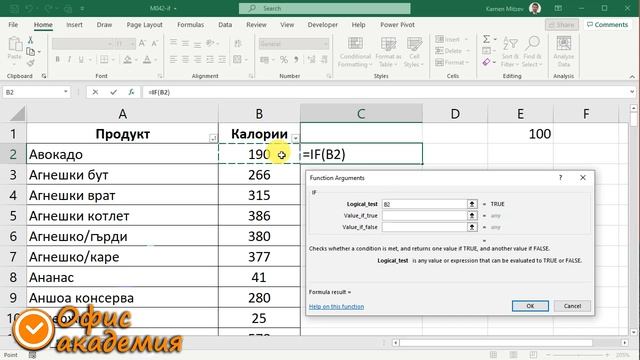Click the Value_if_false range selector arrow

[472, 227]
